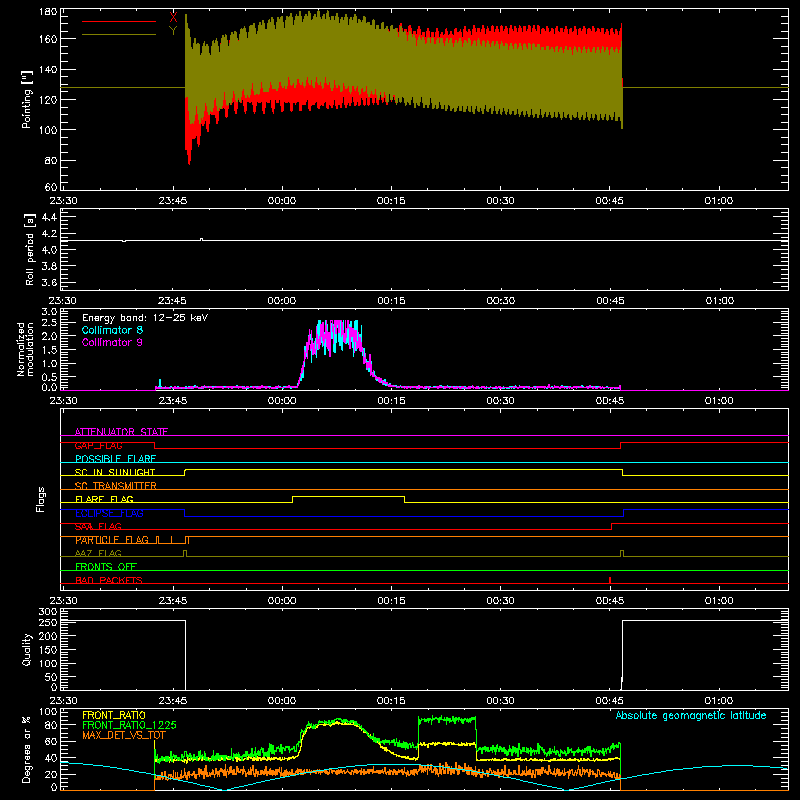The image size is (800, 800).
Task: Click the SC_IN_SUNLIGHT flag label
Action: 115,472
